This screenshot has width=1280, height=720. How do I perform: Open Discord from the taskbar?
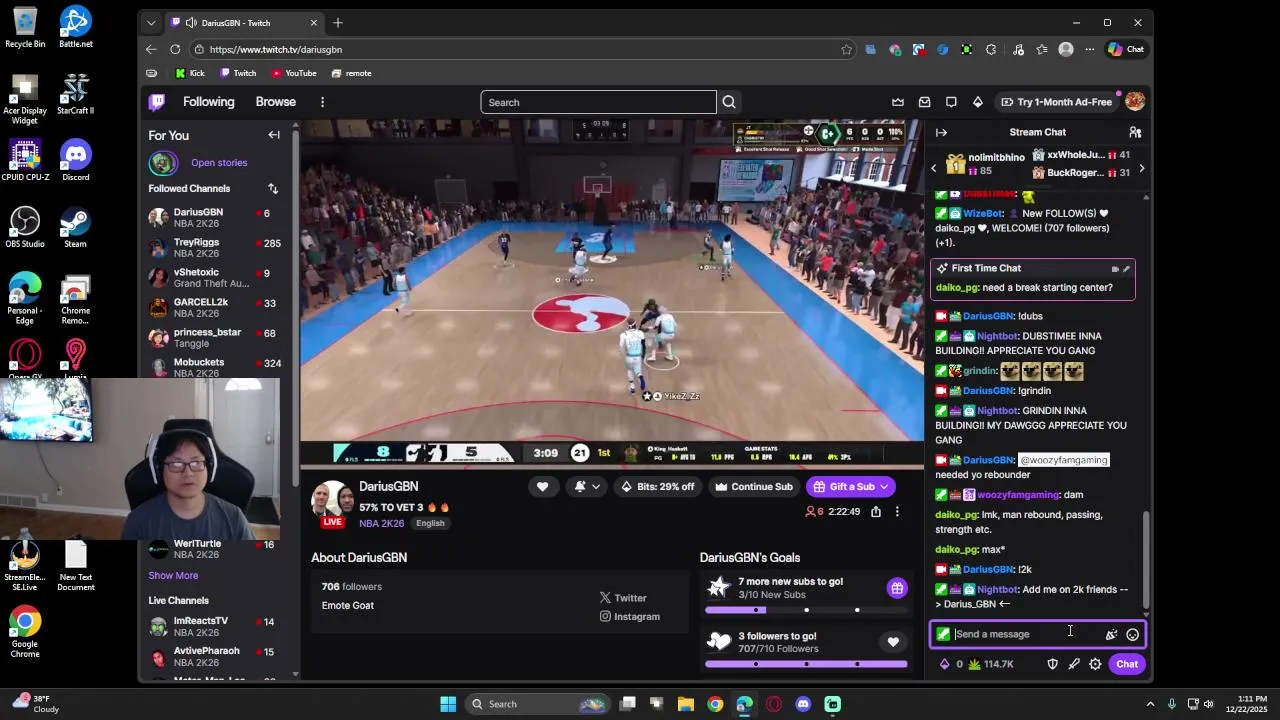pos(803,704)
